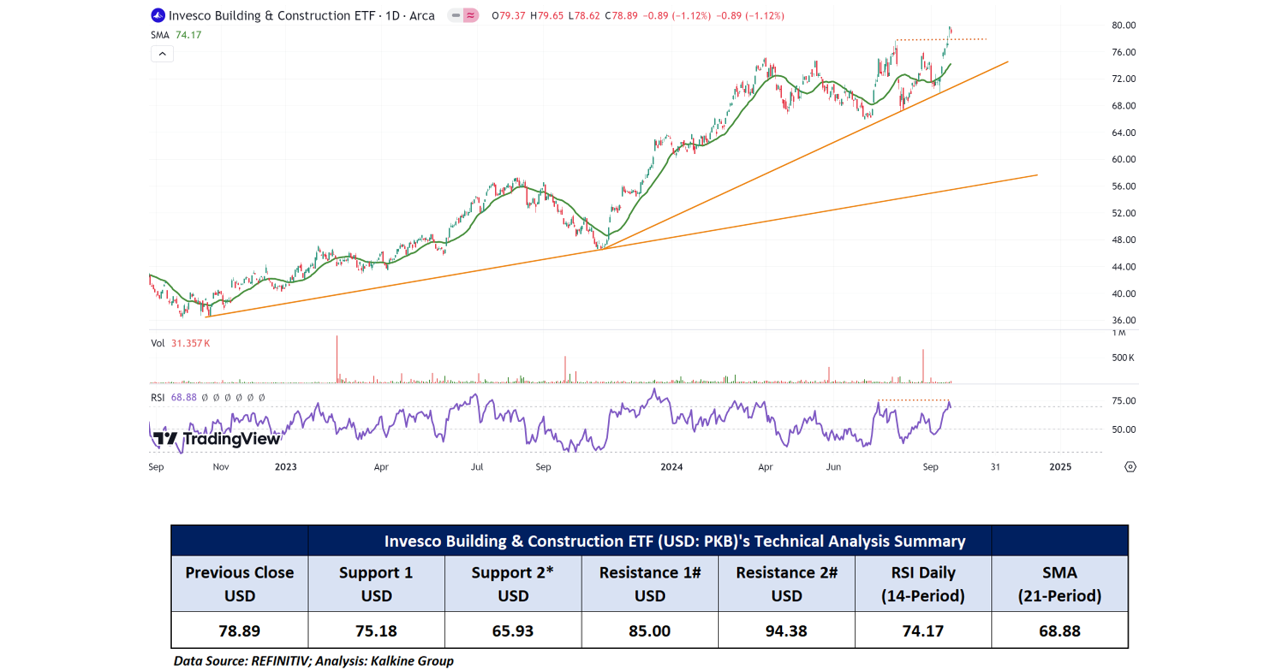Click table cell 68.88 under SMA column
The height and width of the screenshot is (672, 1286).
point(1060,631)
